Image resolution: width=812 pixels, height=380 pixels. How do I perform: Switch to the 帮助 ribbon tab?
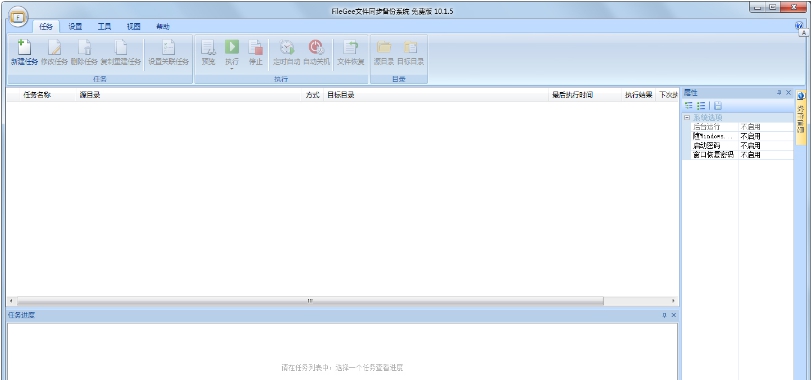click(163, 27)
